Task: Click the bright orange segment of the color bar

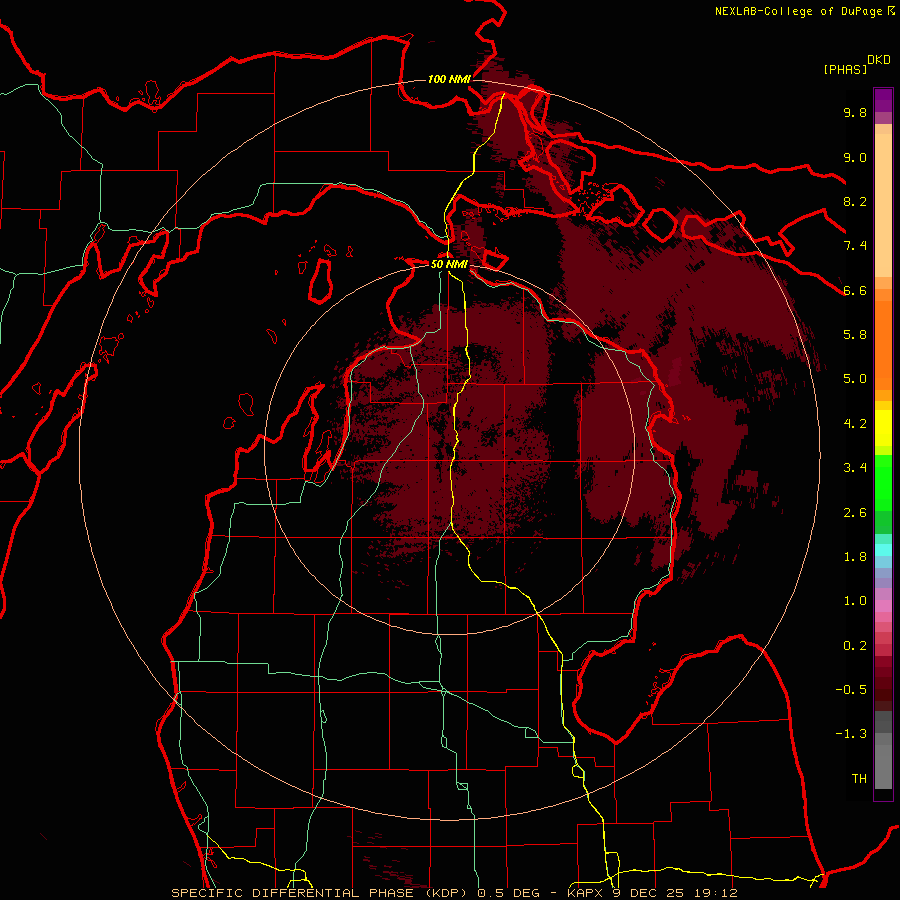Action: click(883, 346)
